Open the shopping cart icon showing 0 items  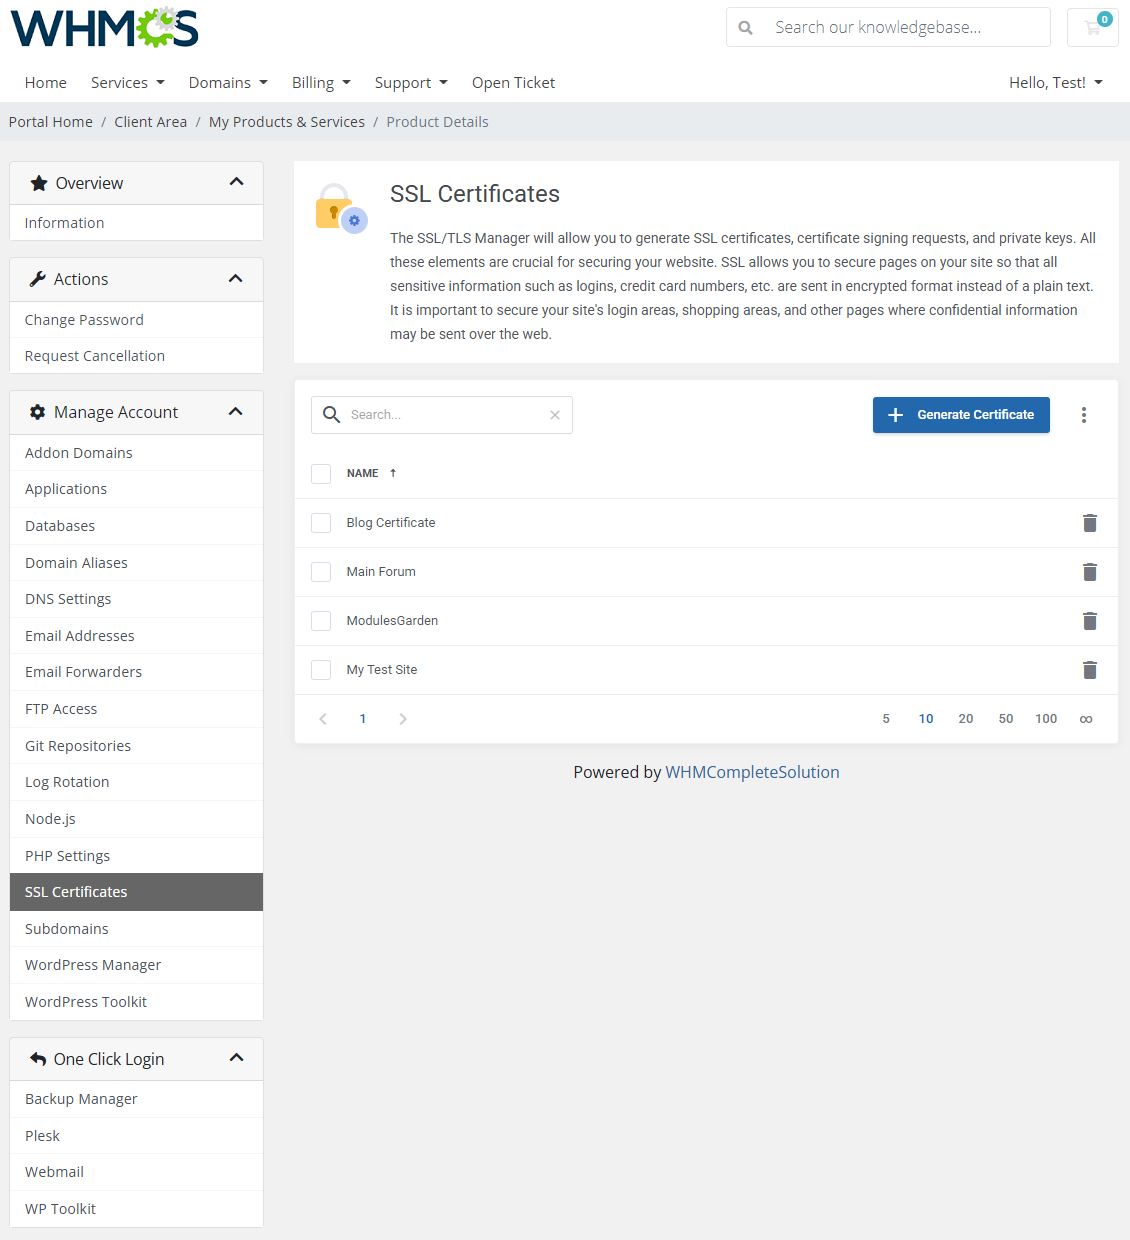pos(1092,27)
